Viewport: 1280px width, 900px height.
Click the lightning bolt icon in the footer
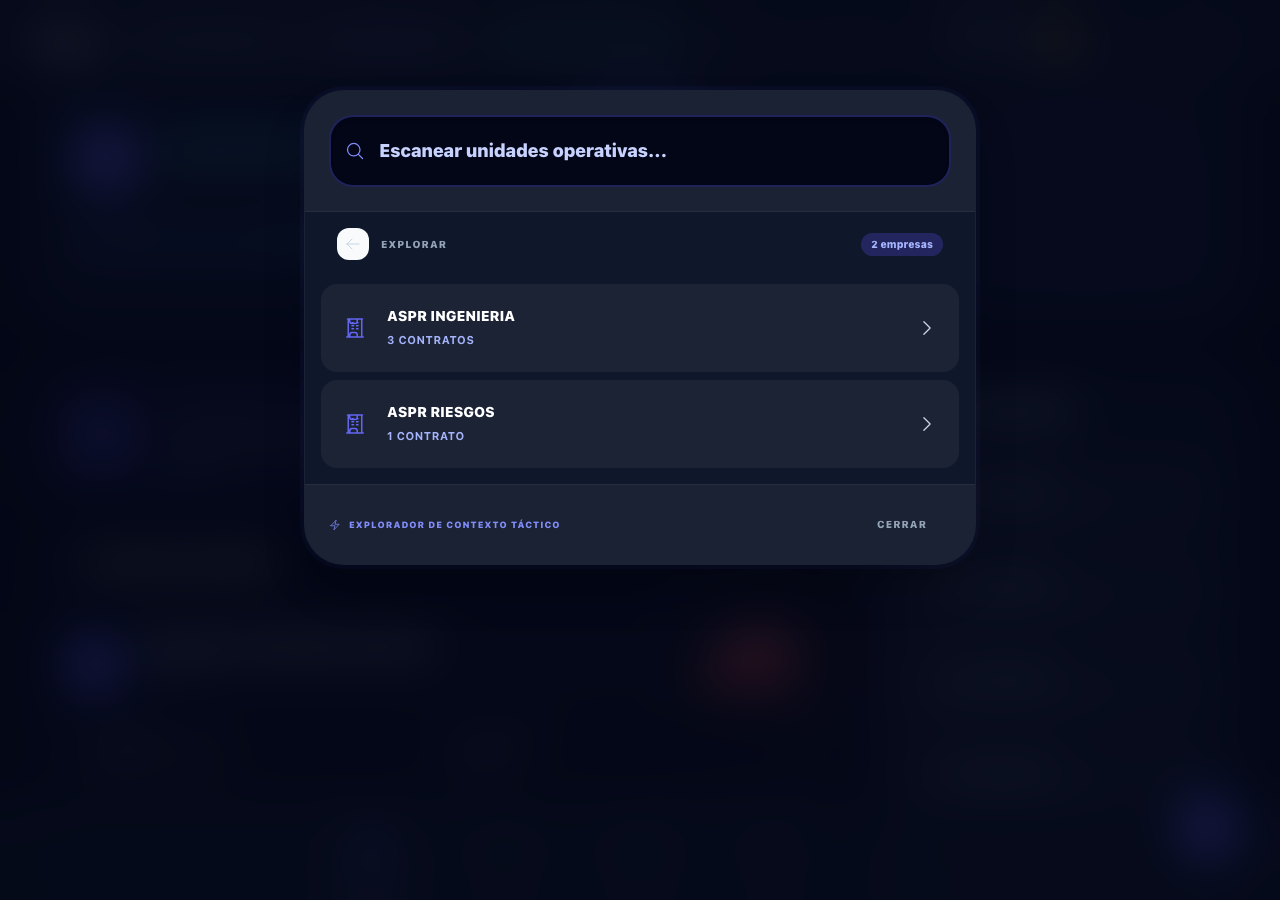(x=335, y=524)
